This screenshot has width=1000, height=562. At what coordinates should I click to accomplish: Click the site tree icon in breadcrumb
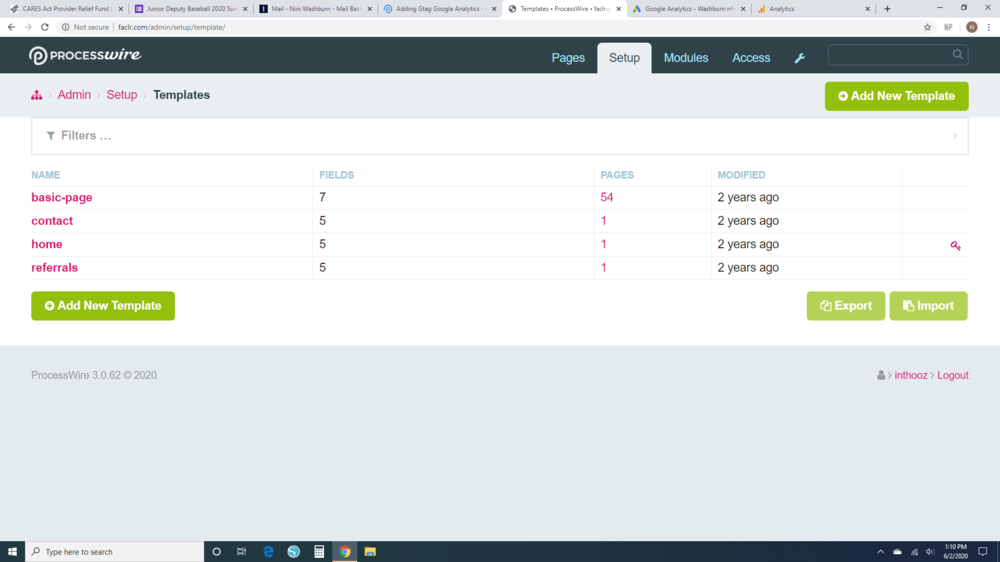(37, 95)
